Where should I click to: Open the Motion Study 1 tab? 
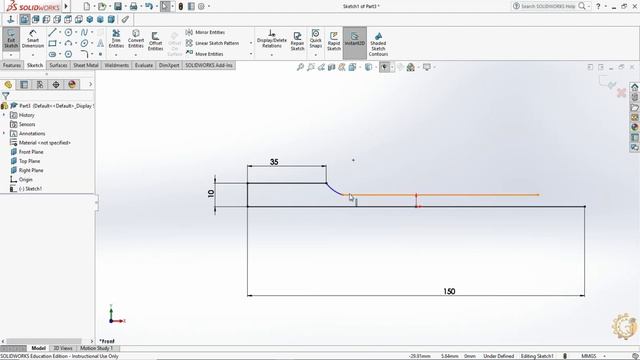pyautogui.click(x=96, y=348)
